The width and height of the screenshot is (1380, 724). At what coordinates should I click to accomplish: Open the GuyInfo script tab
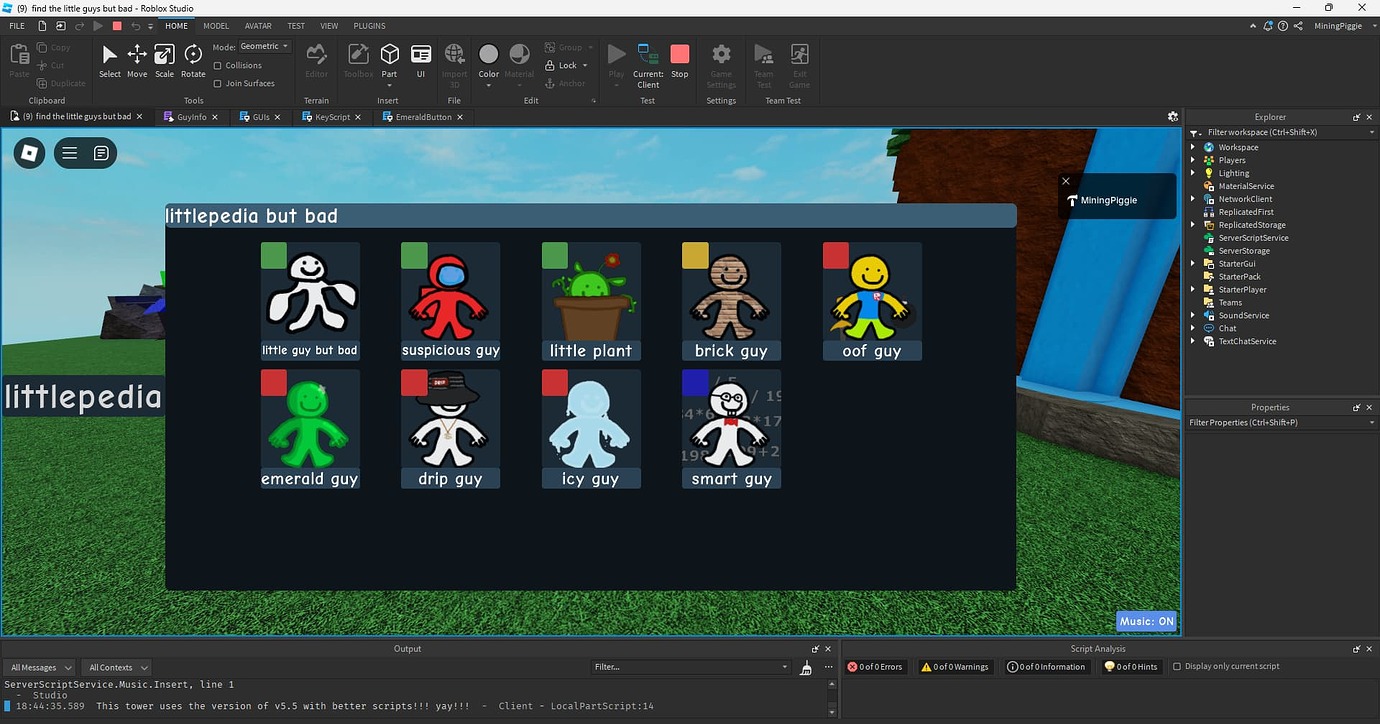(192, 117)
